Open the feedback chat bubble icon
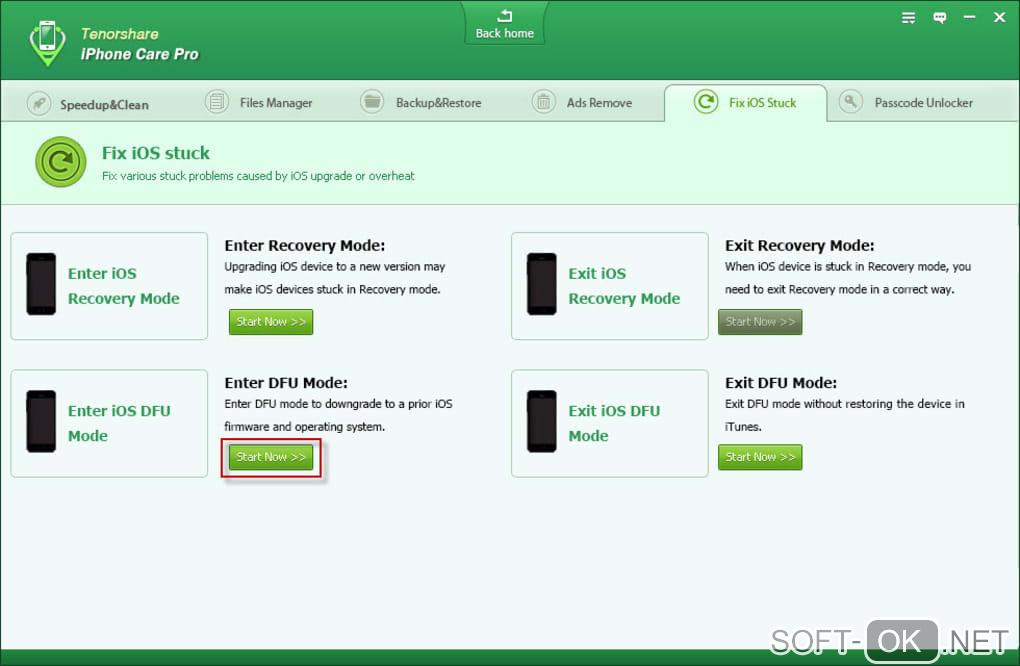This screenshot has width=1020, height=666. [x=939, y=18]
